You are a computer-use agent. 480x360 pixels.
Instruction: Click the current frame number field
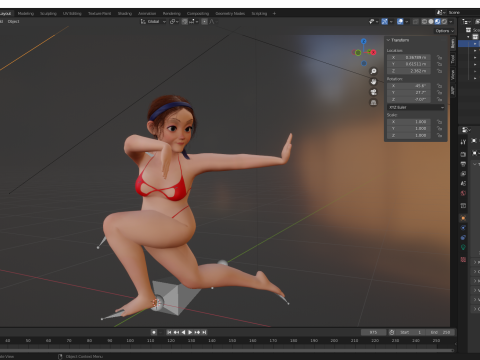point(373,332)
